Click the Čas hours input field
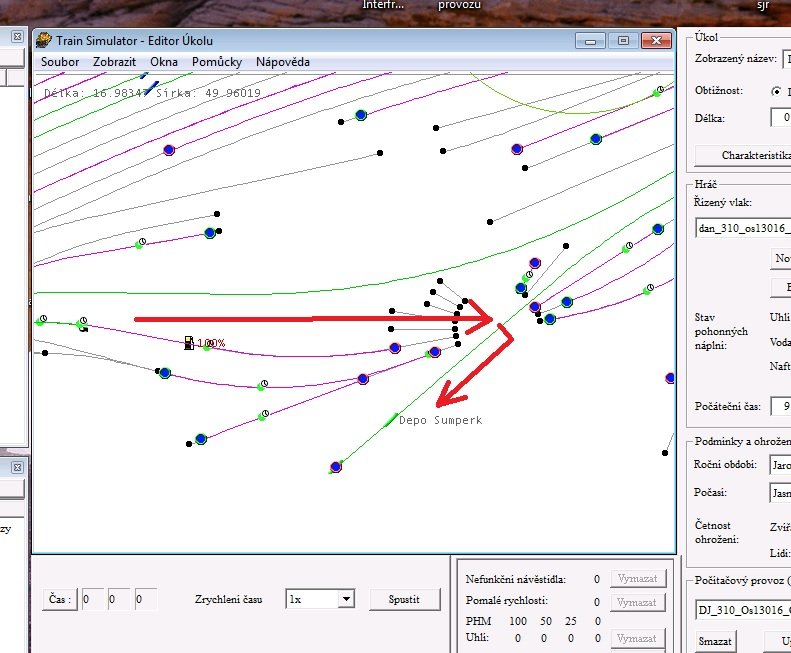This screenshot has height=653, width=791. click(x=93, y=600)
